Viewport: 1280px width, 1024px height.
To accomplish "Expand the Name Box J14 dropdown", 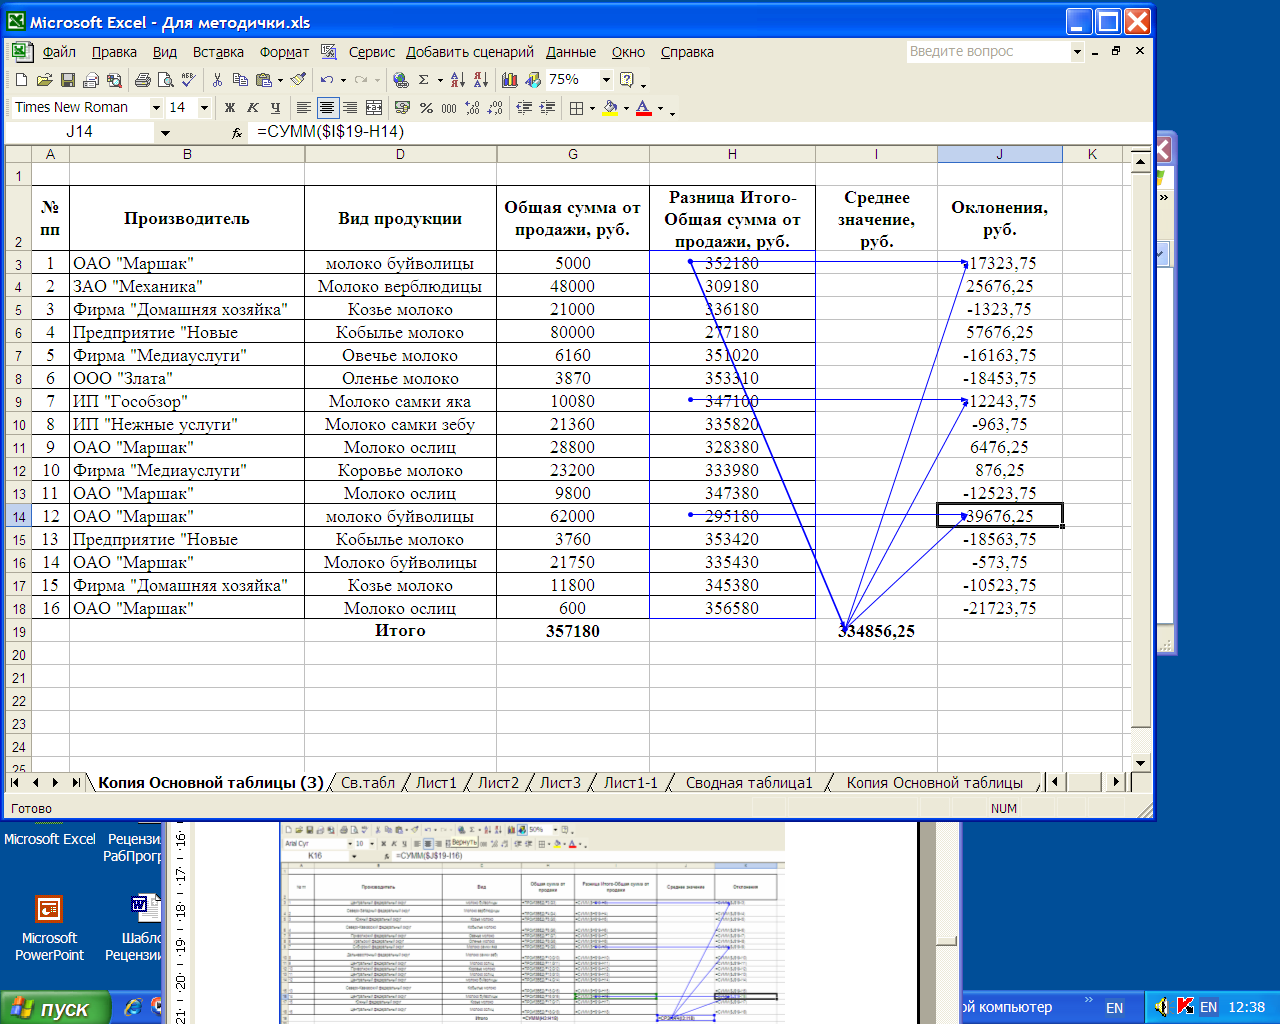I will [x=165, y=132].
